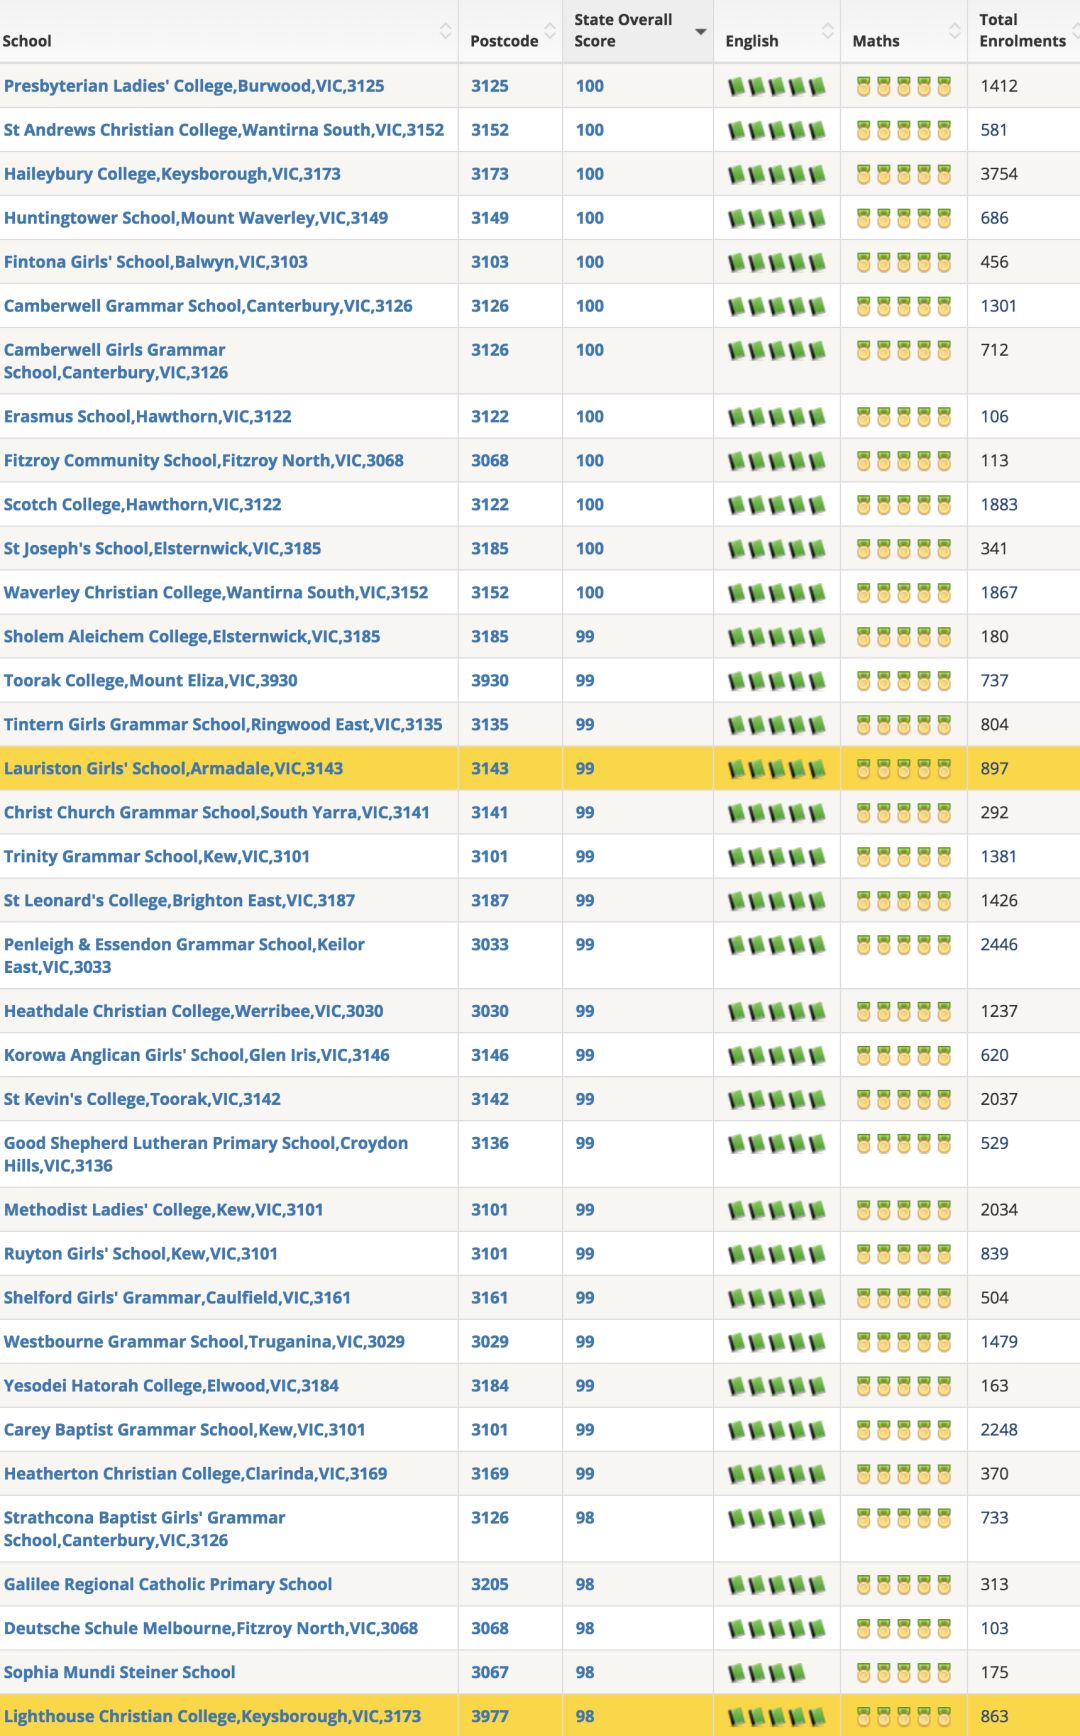
Task: Open Methodist Ladies' College, Kew link
Action: click(164, 1210)
